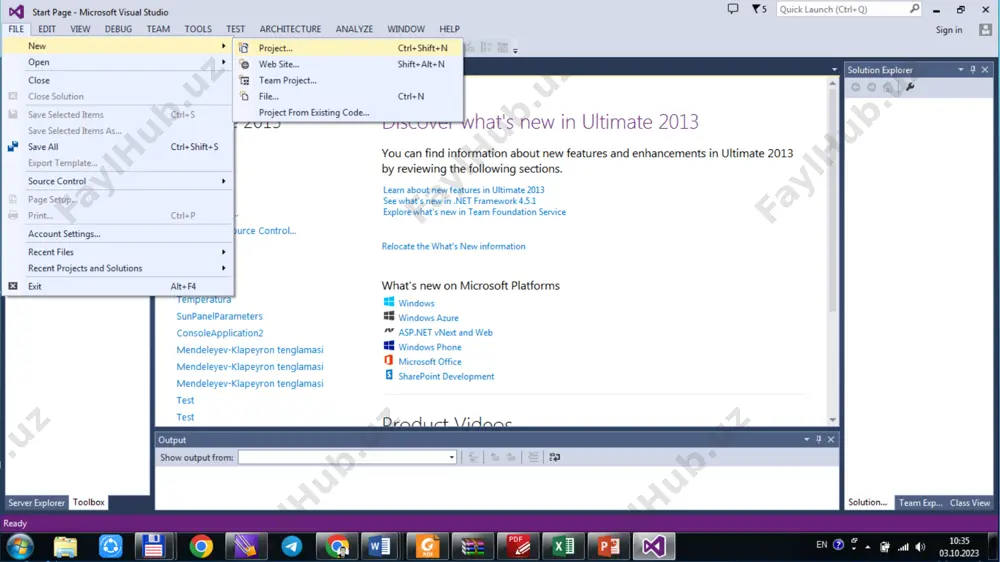1000x562 pixels.
Task: Open Excel from the taskbar
Action: coord(564,547)
